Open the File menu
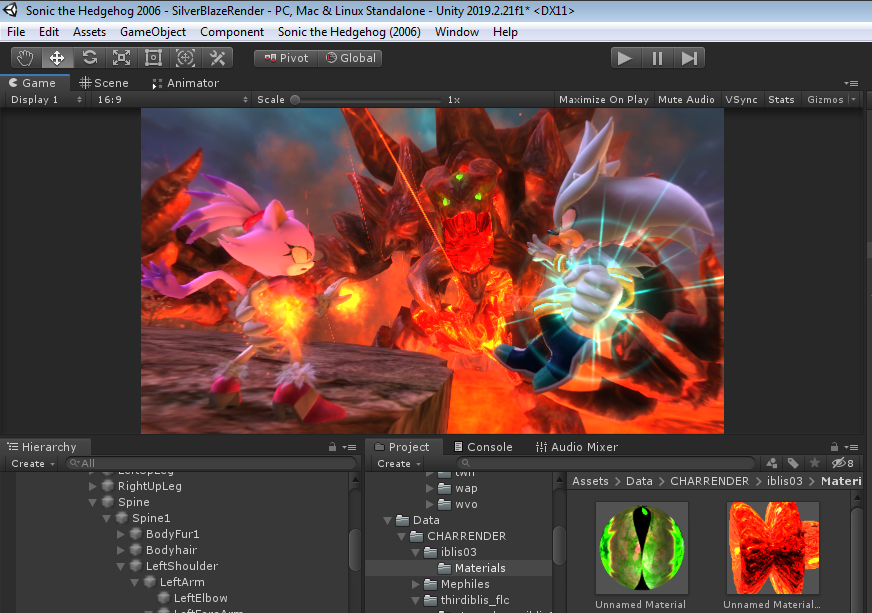 click(x=16, y=32)
